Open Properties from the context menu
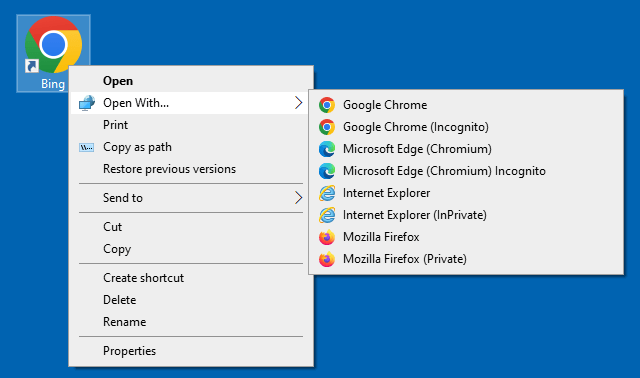The image size is (640, 378). tap(129, 351)
